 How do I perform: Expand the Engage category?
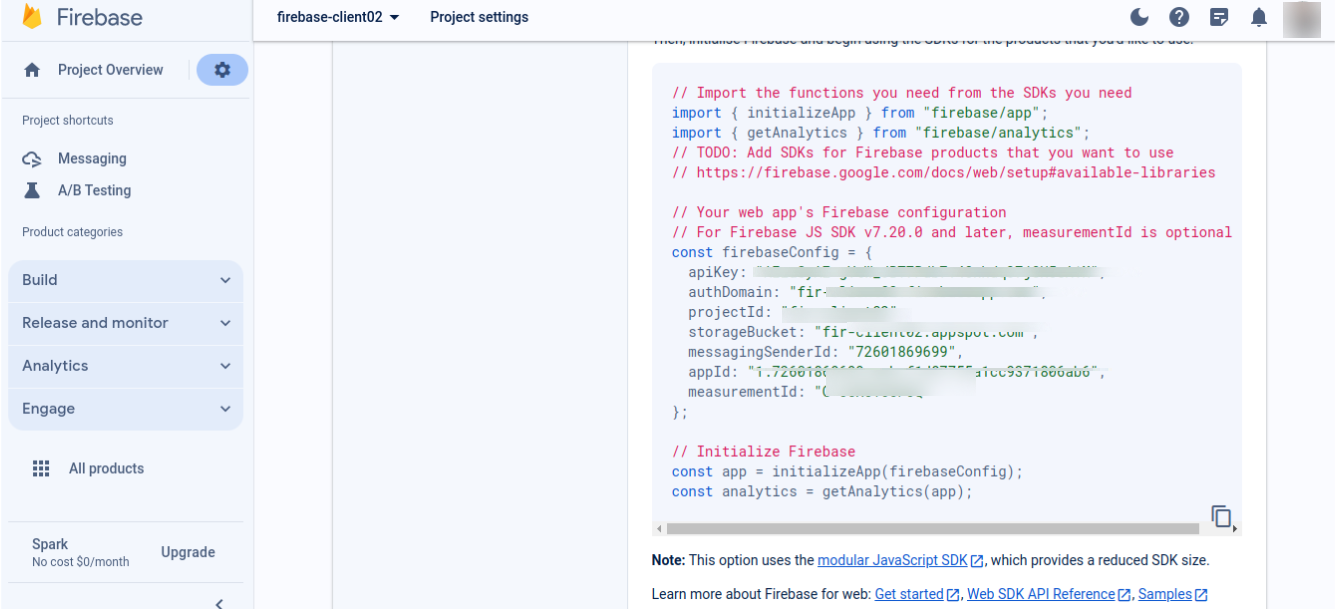point(125,409)
